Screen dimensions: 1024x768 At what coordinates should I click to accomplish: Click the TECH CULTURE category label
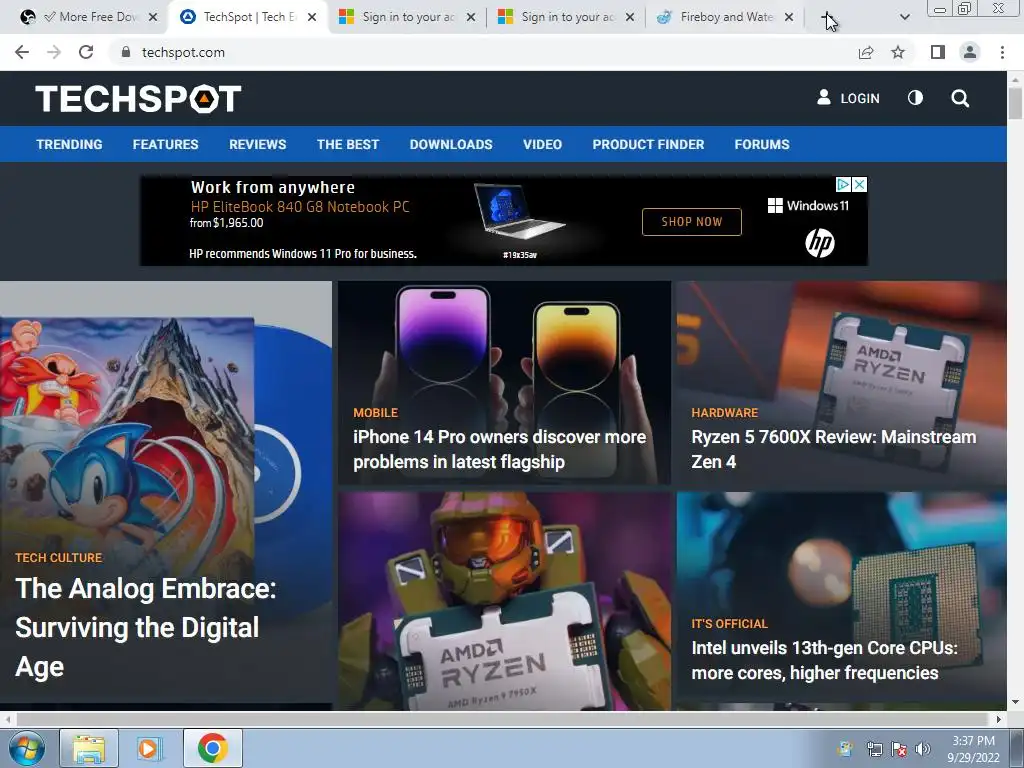point(59,558)
